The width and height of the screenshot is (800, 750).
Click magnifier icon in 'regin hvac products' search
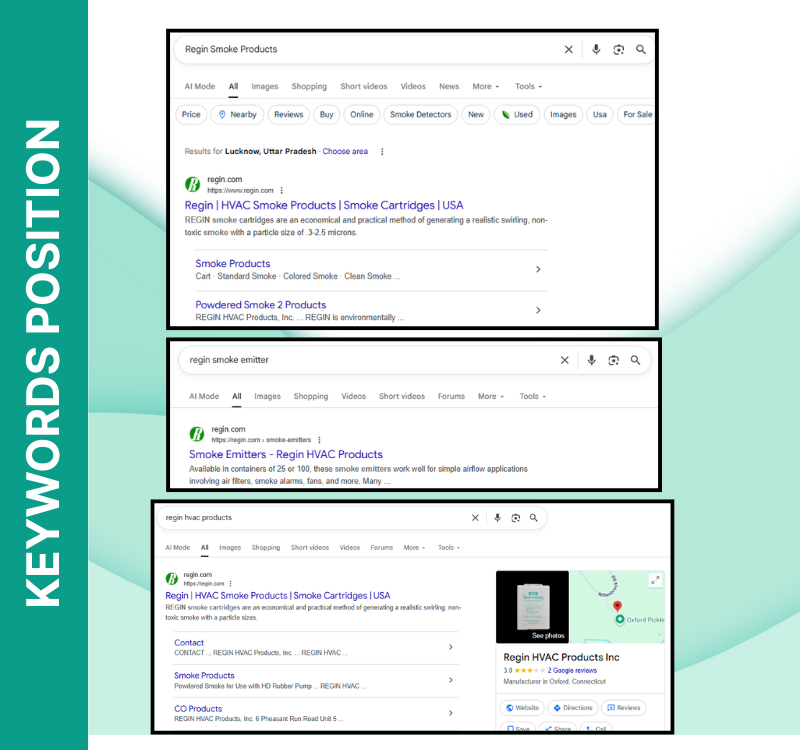(x=534, y=518)
